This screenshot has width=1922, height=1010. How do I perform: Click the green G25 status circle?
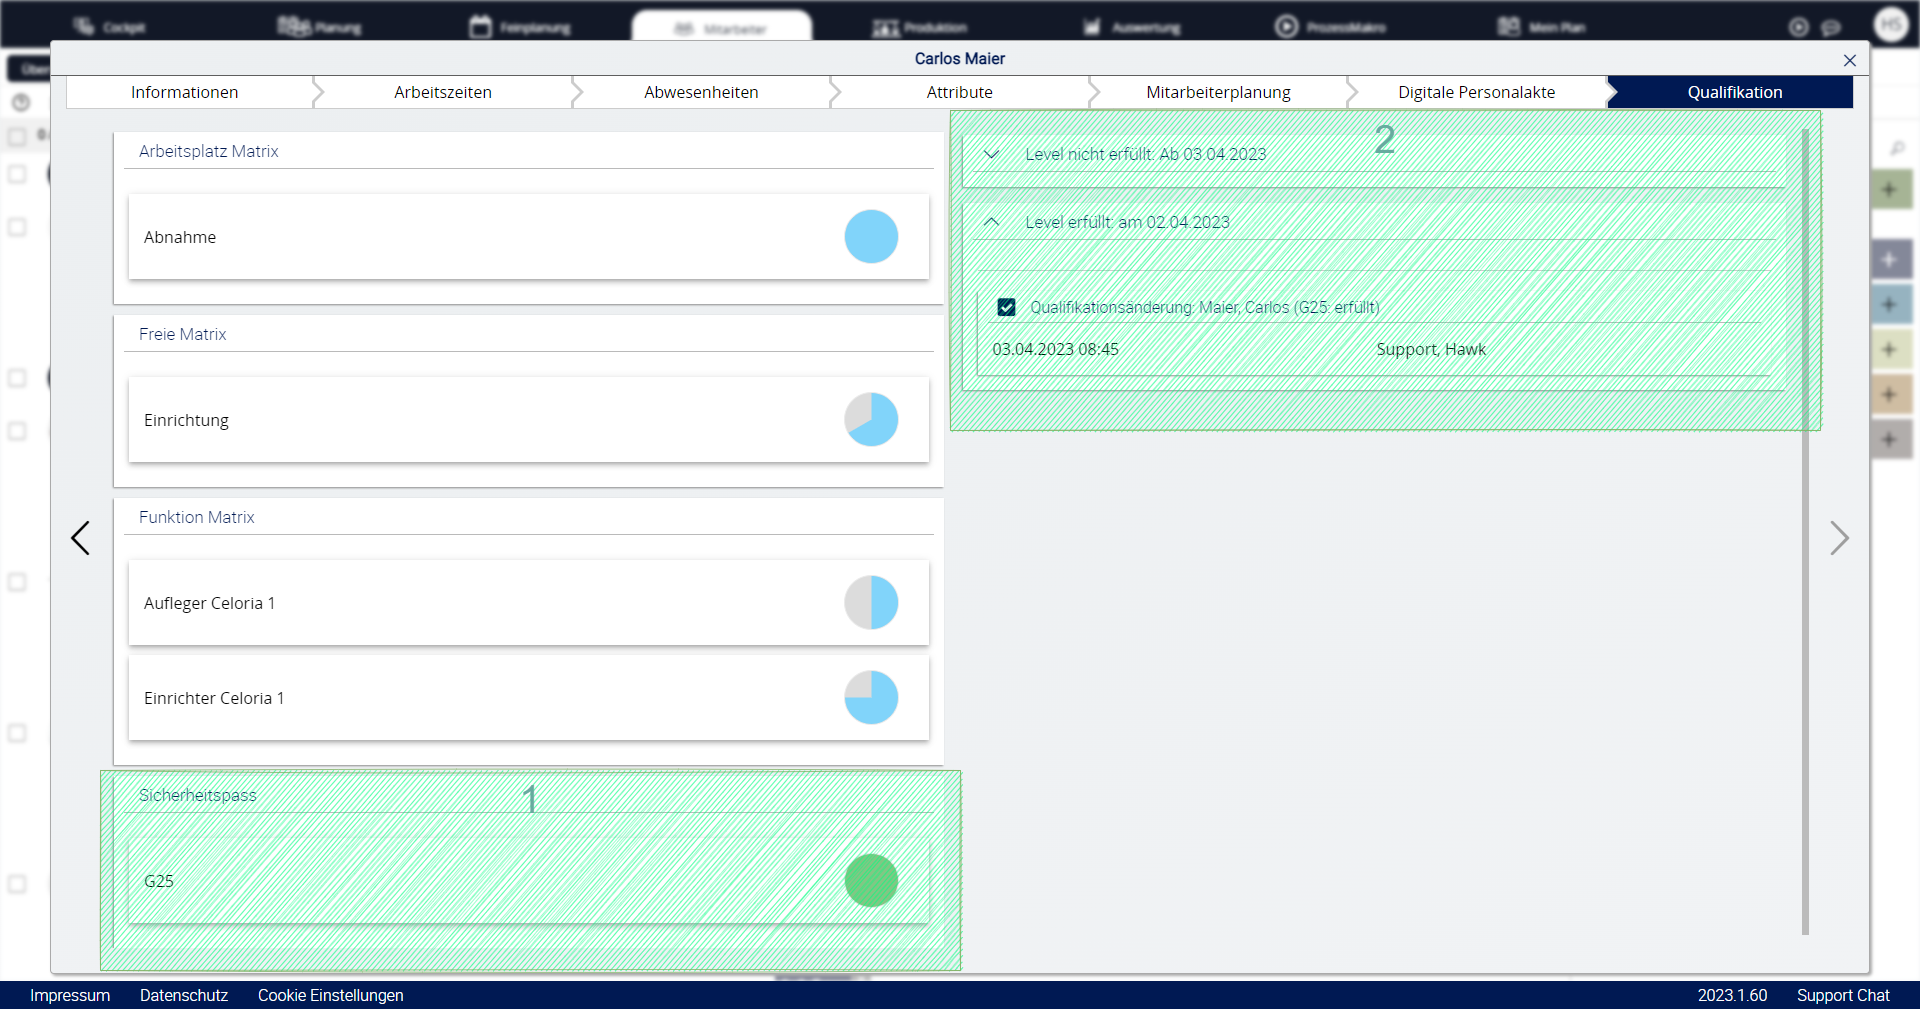tap(871, 881)
